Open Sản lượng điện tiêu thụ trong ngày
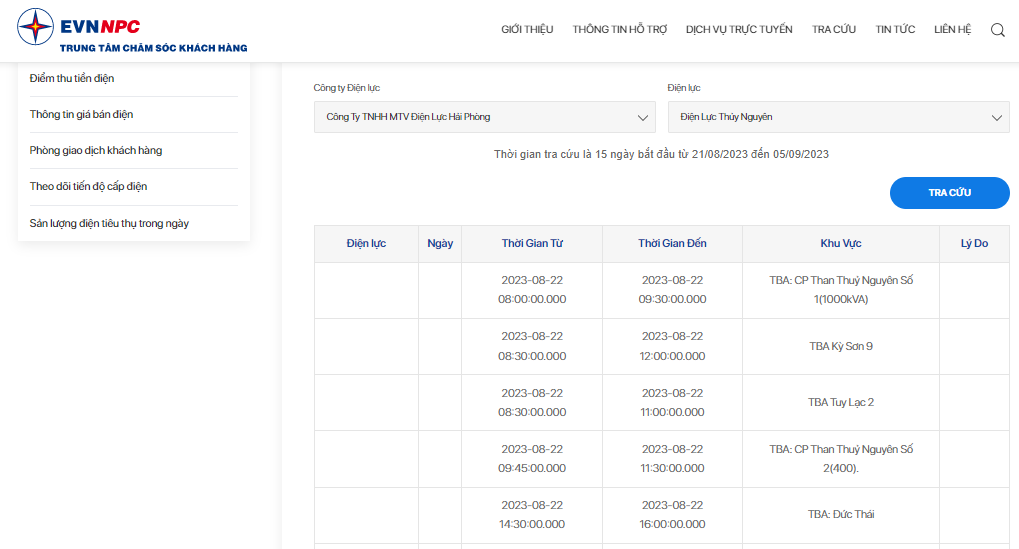 109,223
